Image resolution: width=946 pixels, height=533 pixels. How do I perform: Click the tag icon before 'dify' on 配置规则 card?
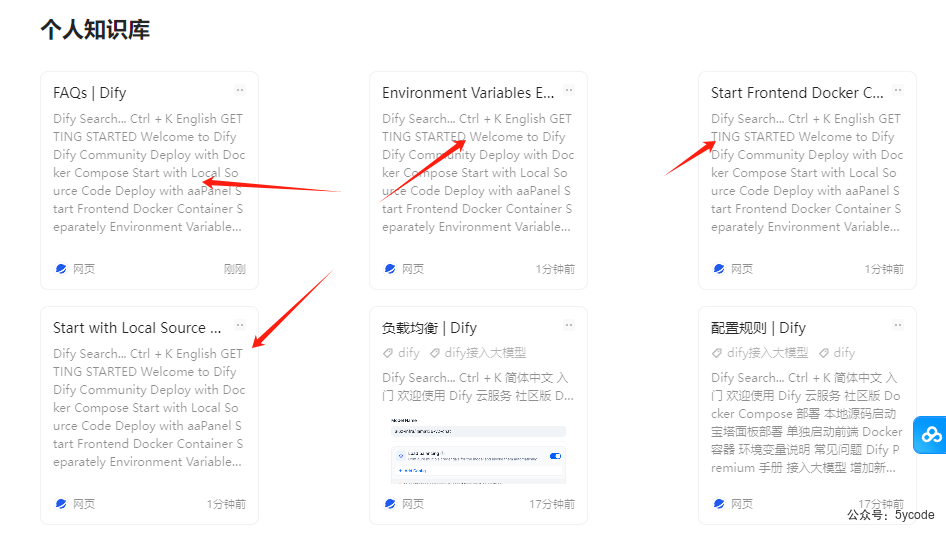824,353
